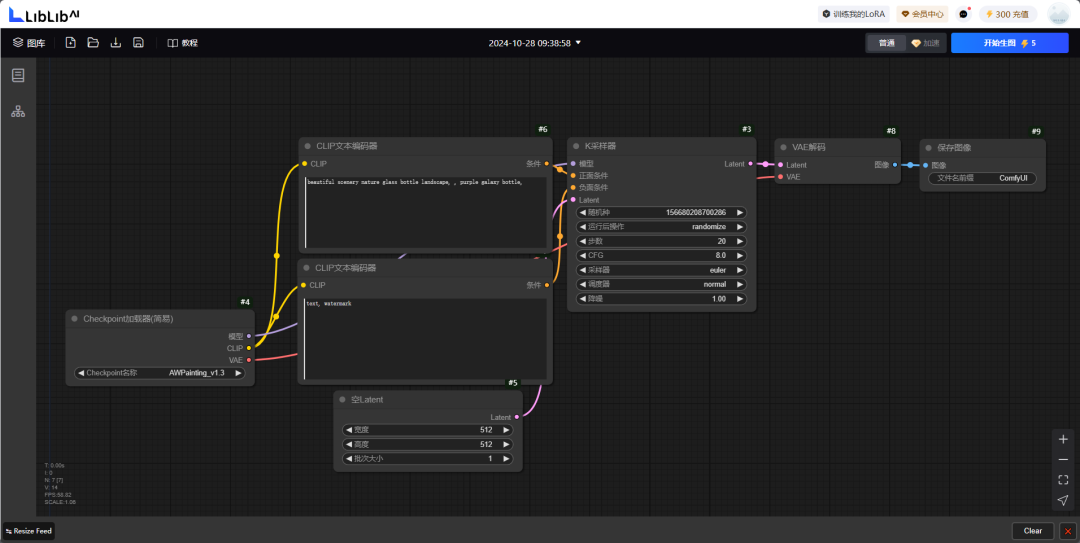Screen dimensions: 1080x543
Task: Decrease 高度 height with left arrow
Action: coord(349,444)
